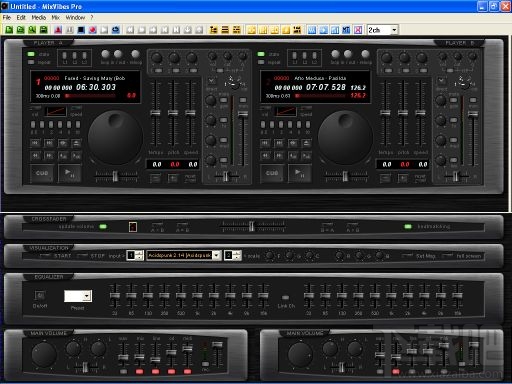Click the green magnifier search toolbar icon

(32, 30)
